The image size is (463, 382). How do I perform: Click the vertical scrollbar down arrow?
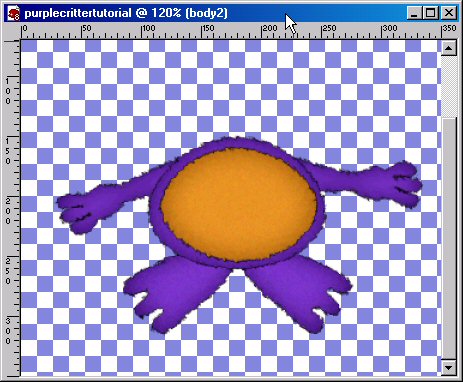click(449, 368)
